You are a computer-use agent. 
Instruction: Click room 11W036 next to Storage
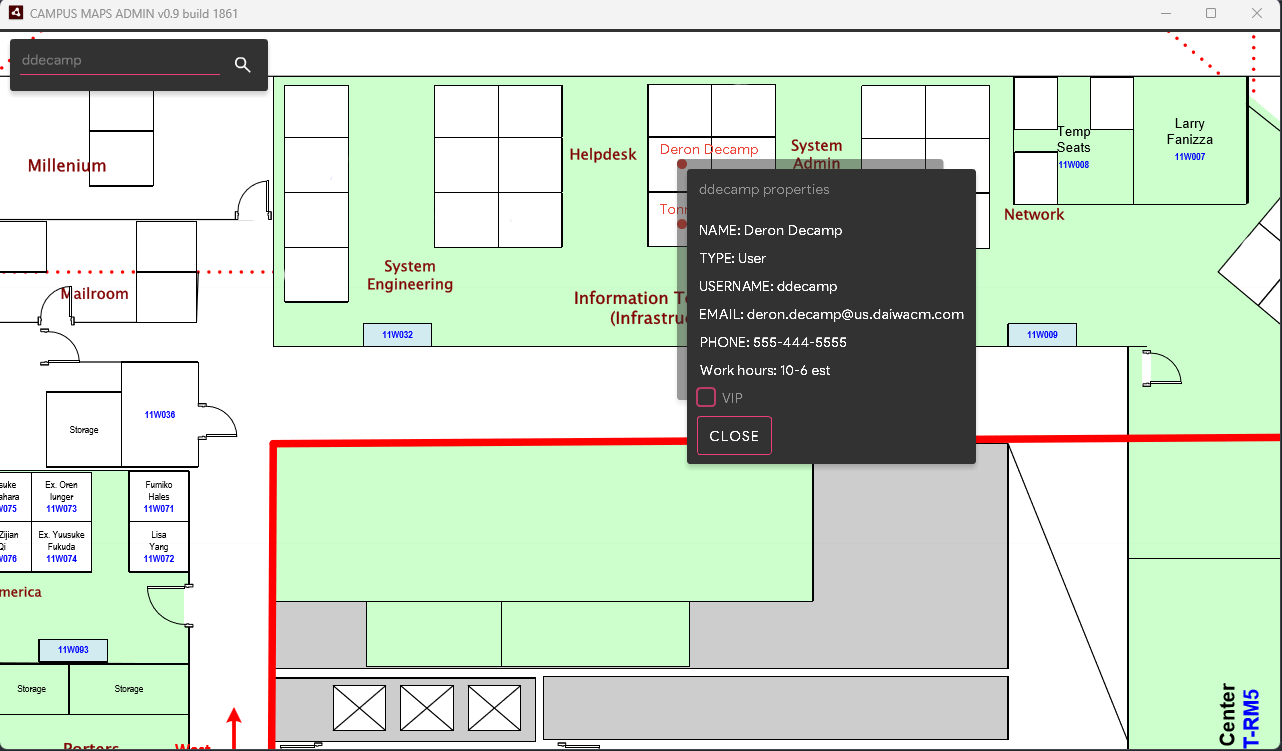160,414
